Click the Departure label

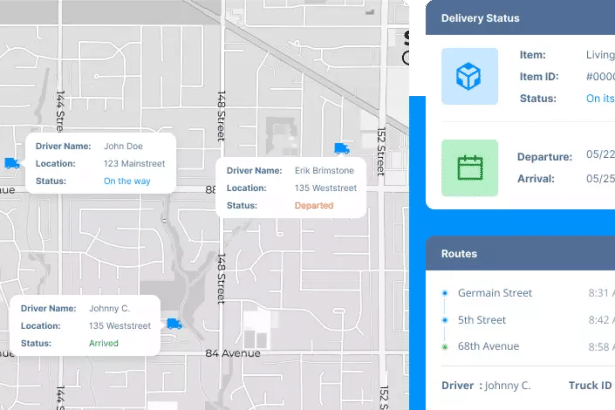point(544,157)
